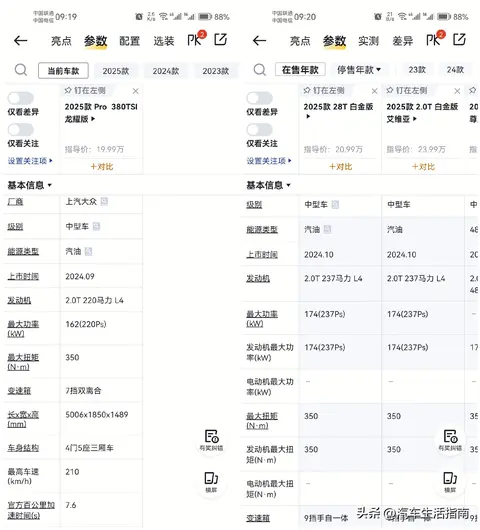Image resolution: width=480 pixels, height=530 pixels.
Task: Tap info icon next to 上汽大众
Action: pos(104,201)
